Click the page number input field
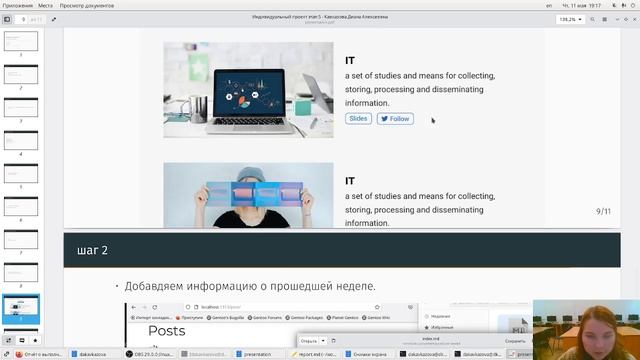Image resolution: width=640 pixels, height=360 pixels. coord(23,19)
